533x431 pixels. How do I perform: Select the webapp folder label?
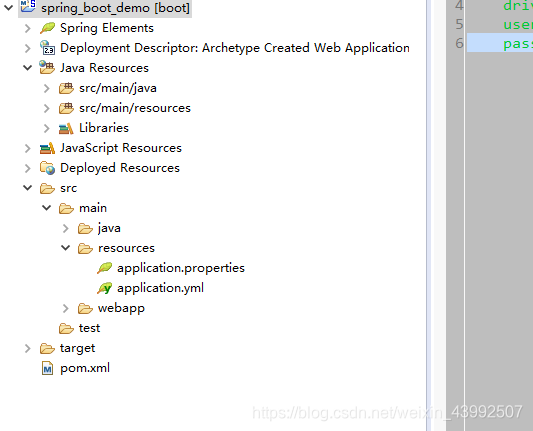(x=121, y=308)
